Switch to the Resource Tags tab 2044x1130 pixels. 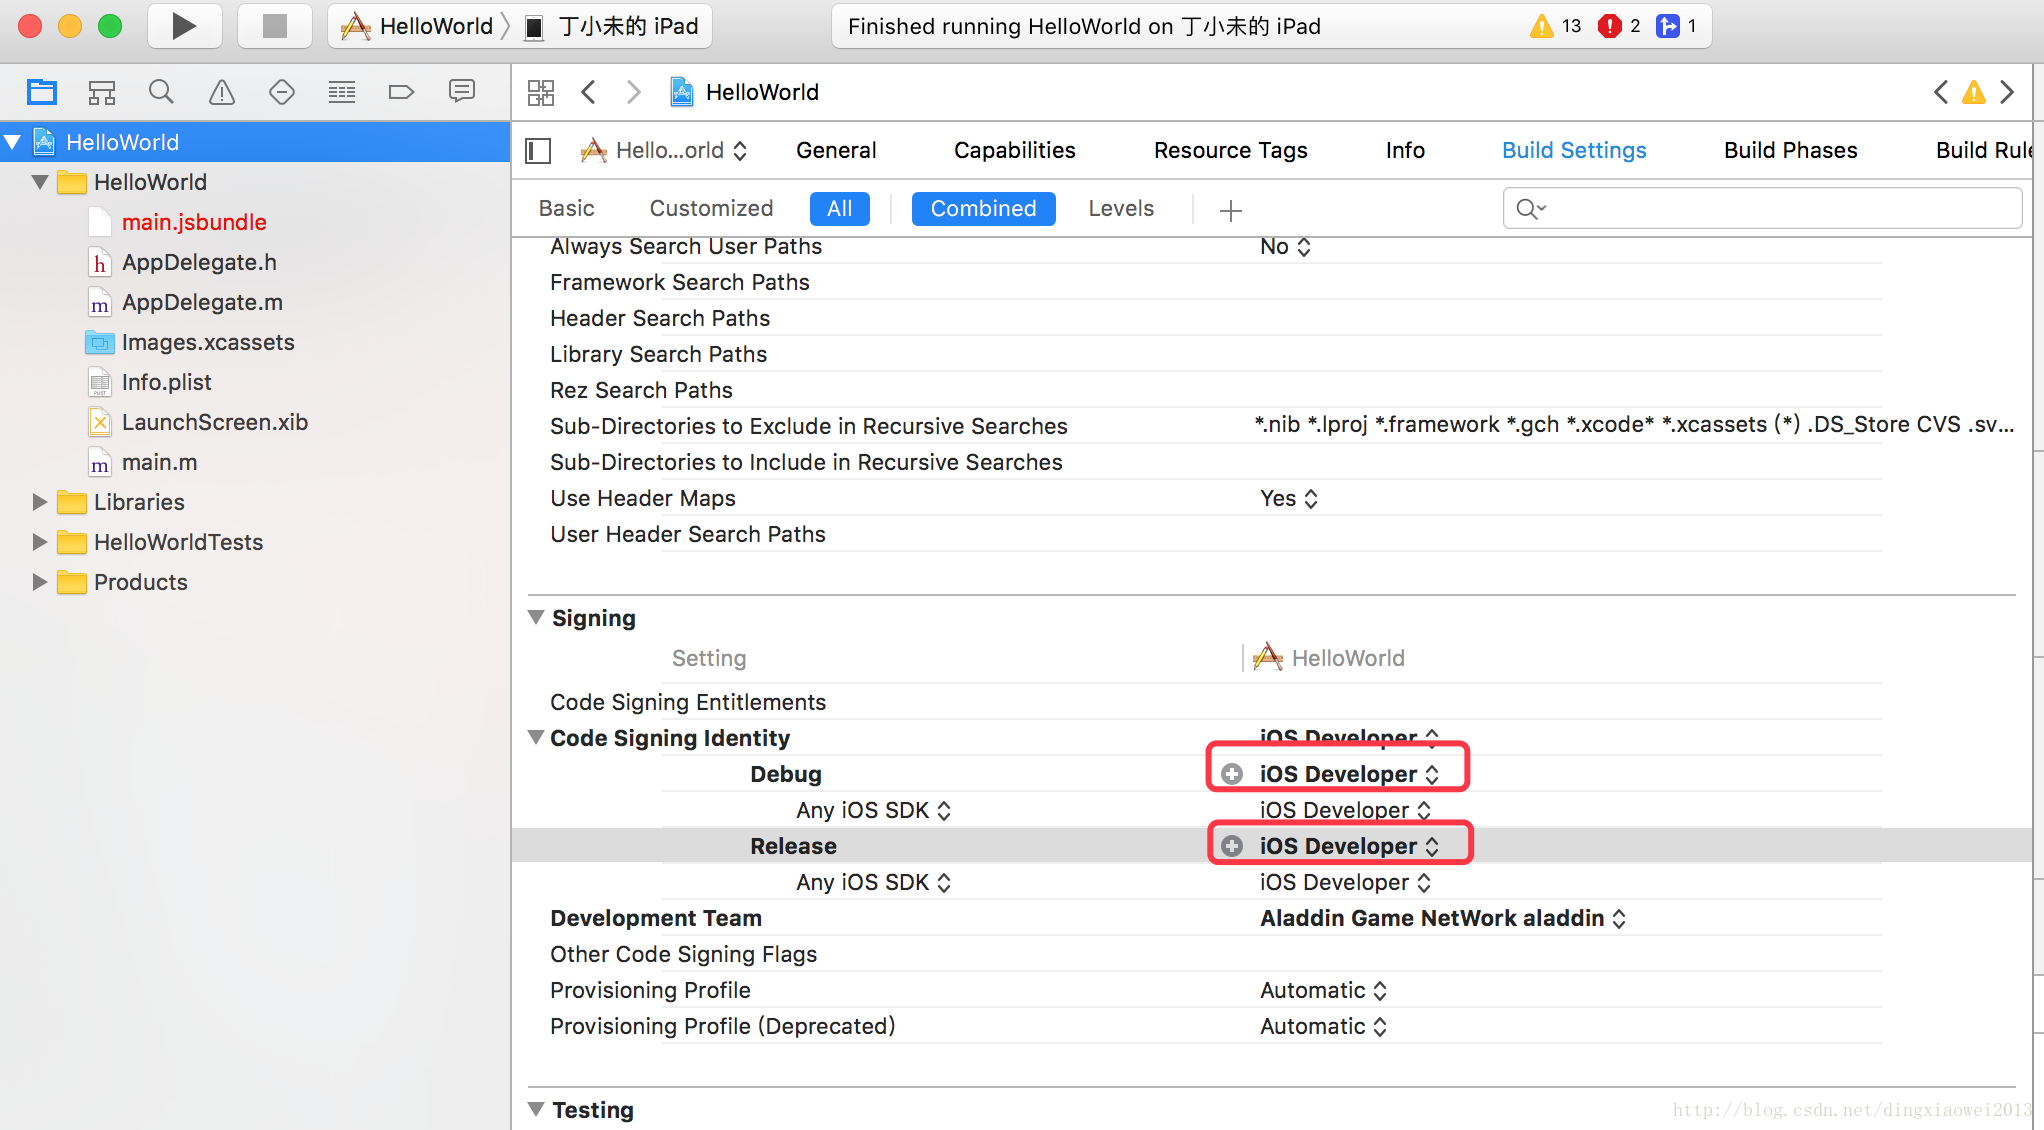(1230, 150)
